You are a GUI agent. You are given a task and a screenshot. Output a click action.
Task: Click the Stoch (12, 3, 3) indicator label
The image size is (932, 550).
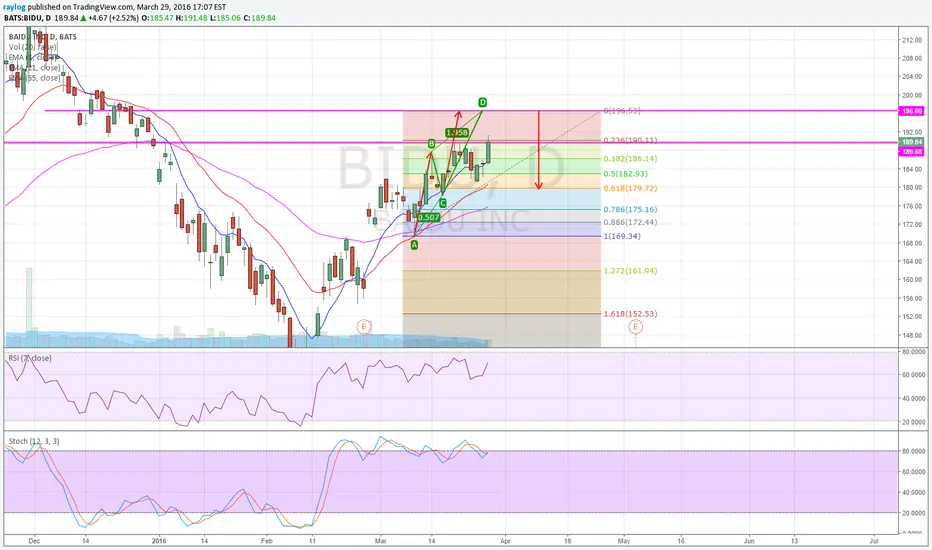tap(34, 441)
